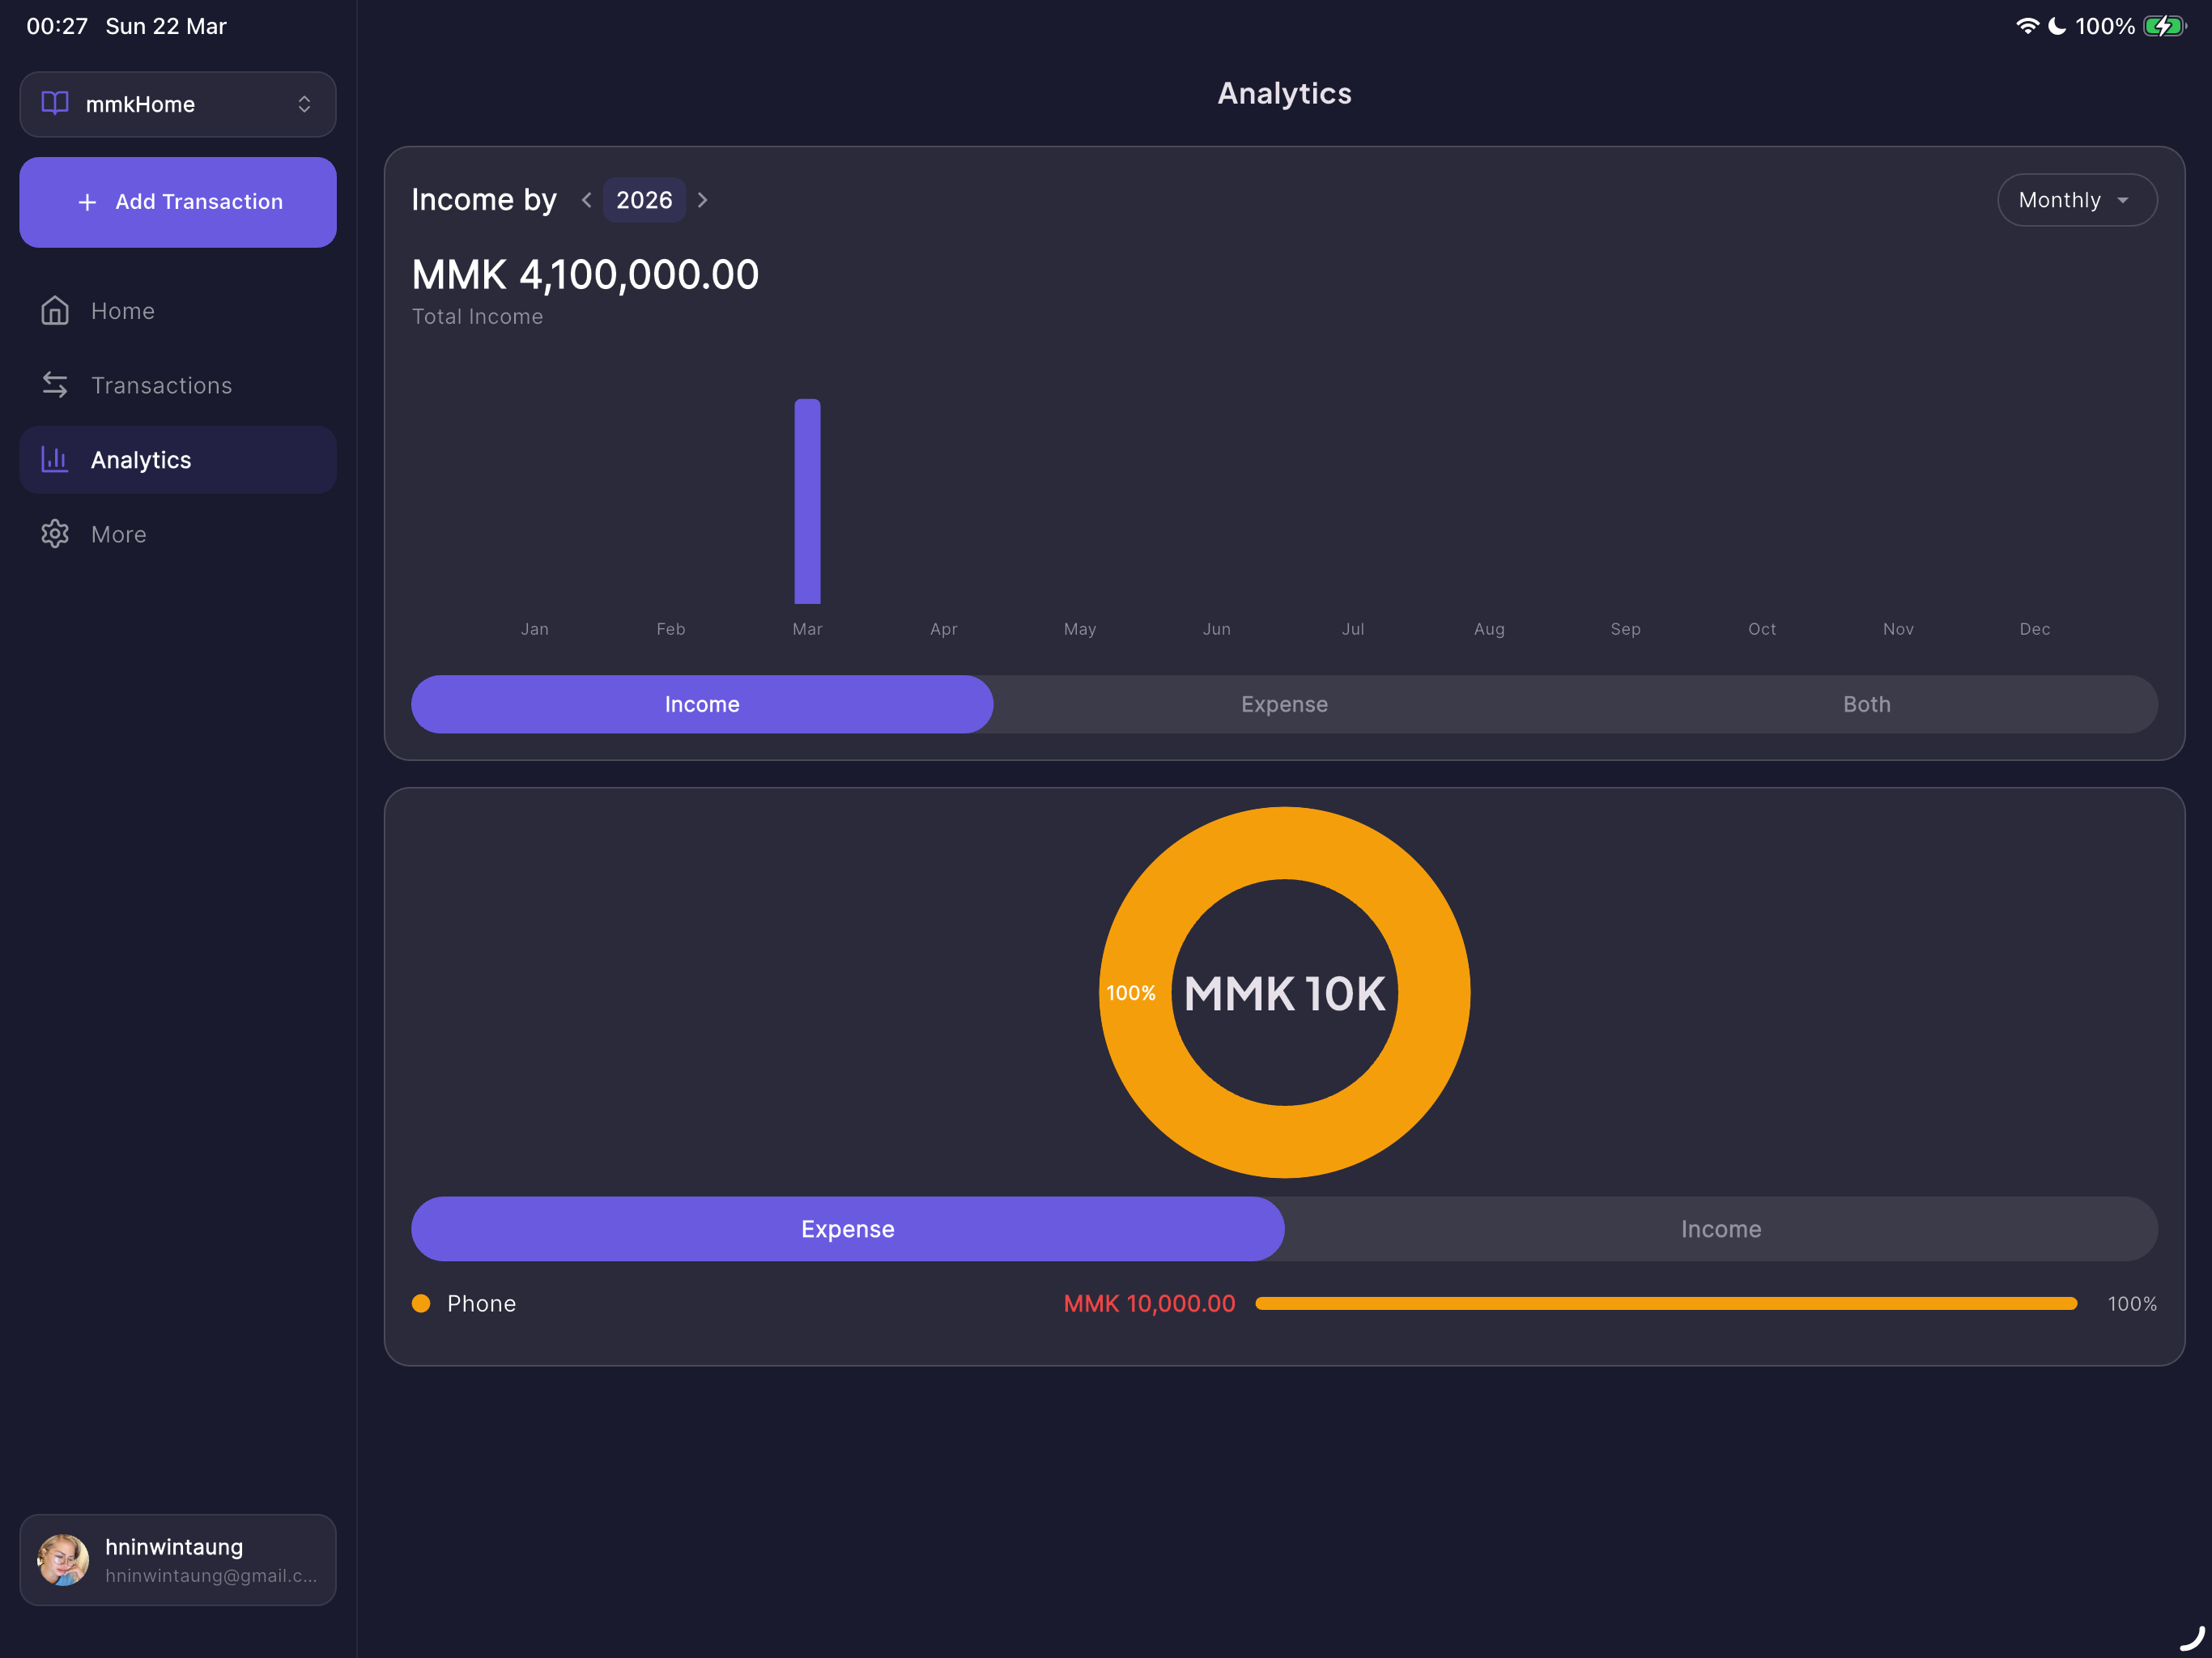Open the Monthly period dropdown
Screen dimensions: 2212x1658
click(x=2077, y=200)
